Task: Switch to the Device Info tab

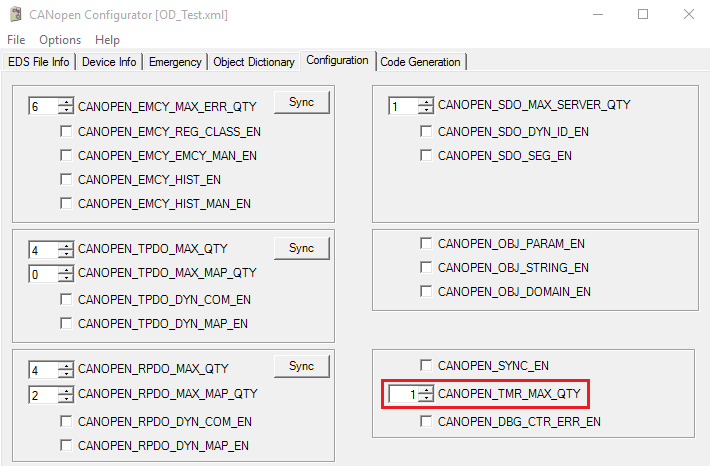Action: click(109, 62)
